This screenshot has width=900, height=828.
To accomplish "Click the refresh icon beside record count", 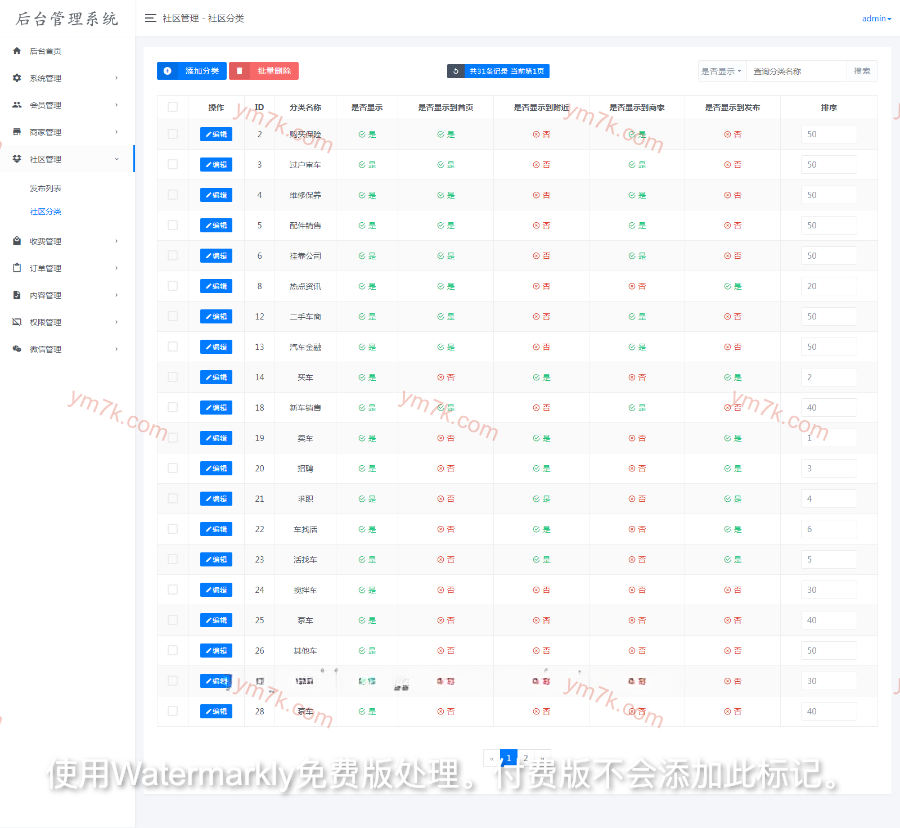I will pyautogui.click(x=456, y=71).
